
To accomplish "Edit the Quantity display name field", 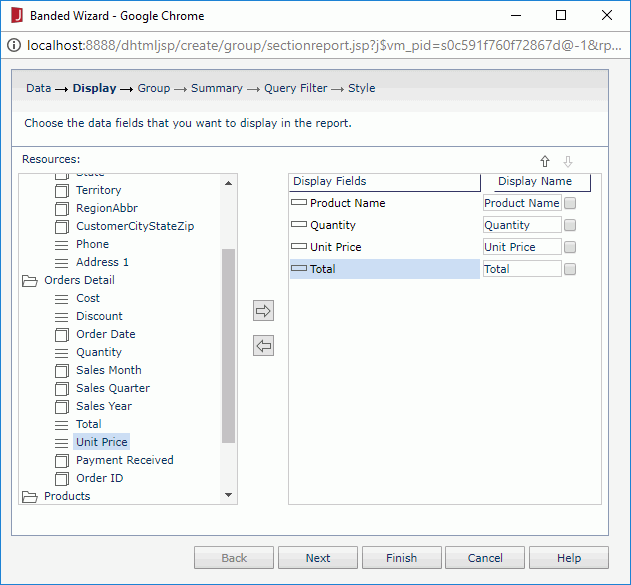I will [522, 225].
